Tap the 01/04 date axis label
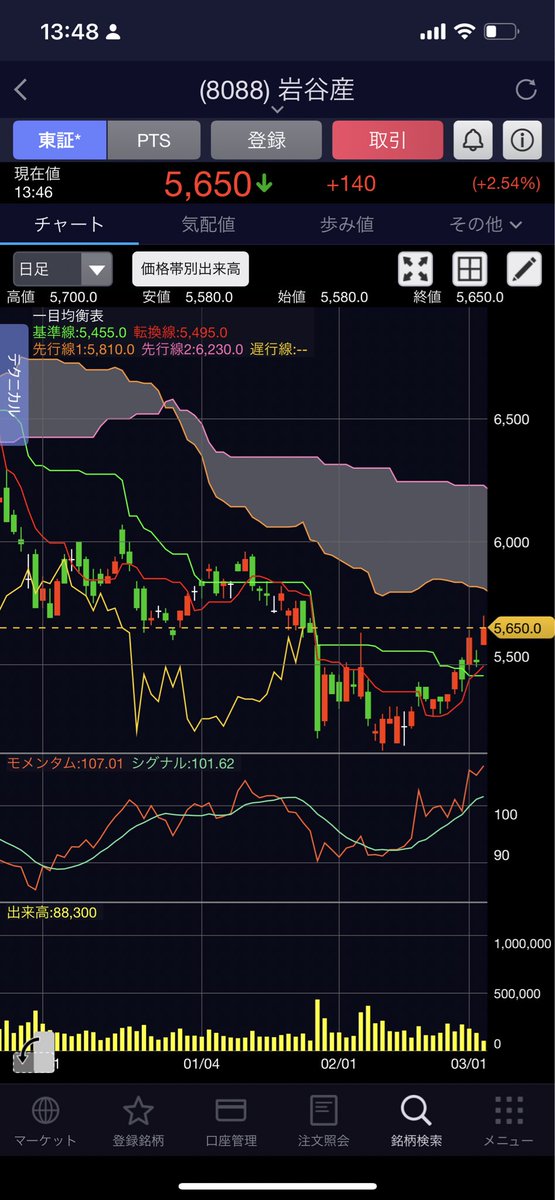The image size is (555, 1200). point(202,1063)
